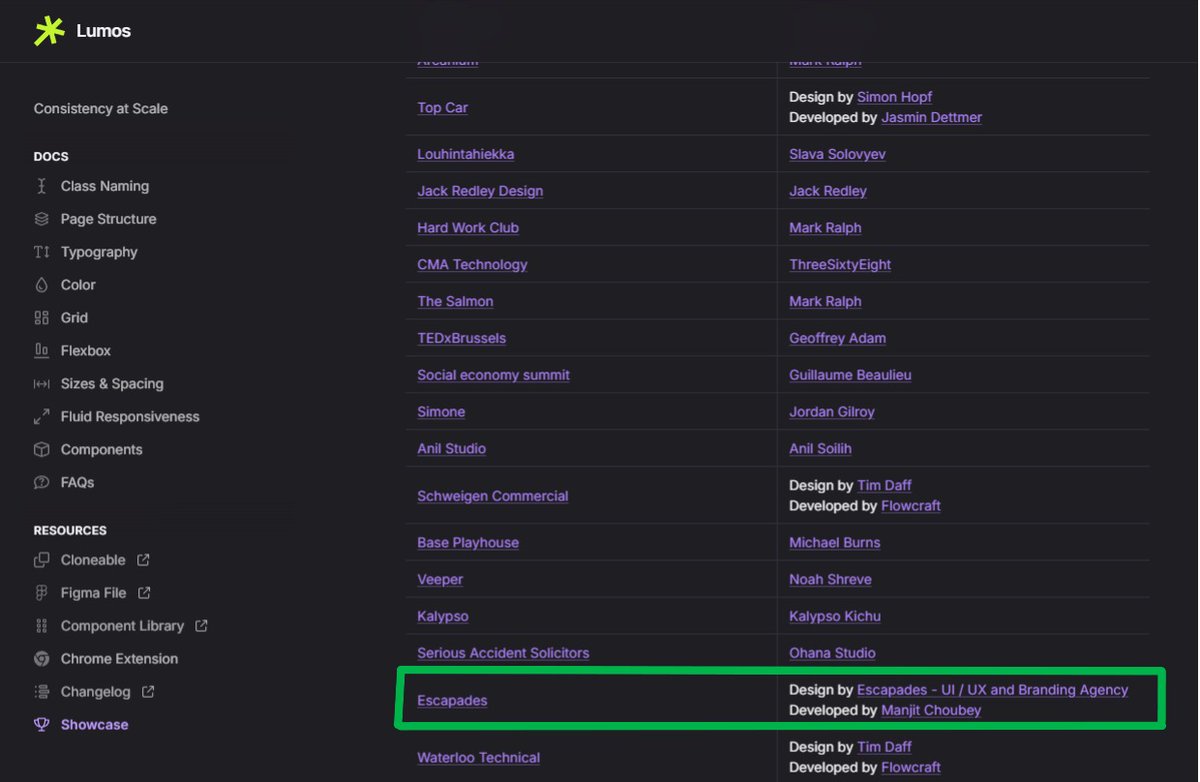Open the Top Car showcase link
The image size is (1200, 782).
click(443, 108)
